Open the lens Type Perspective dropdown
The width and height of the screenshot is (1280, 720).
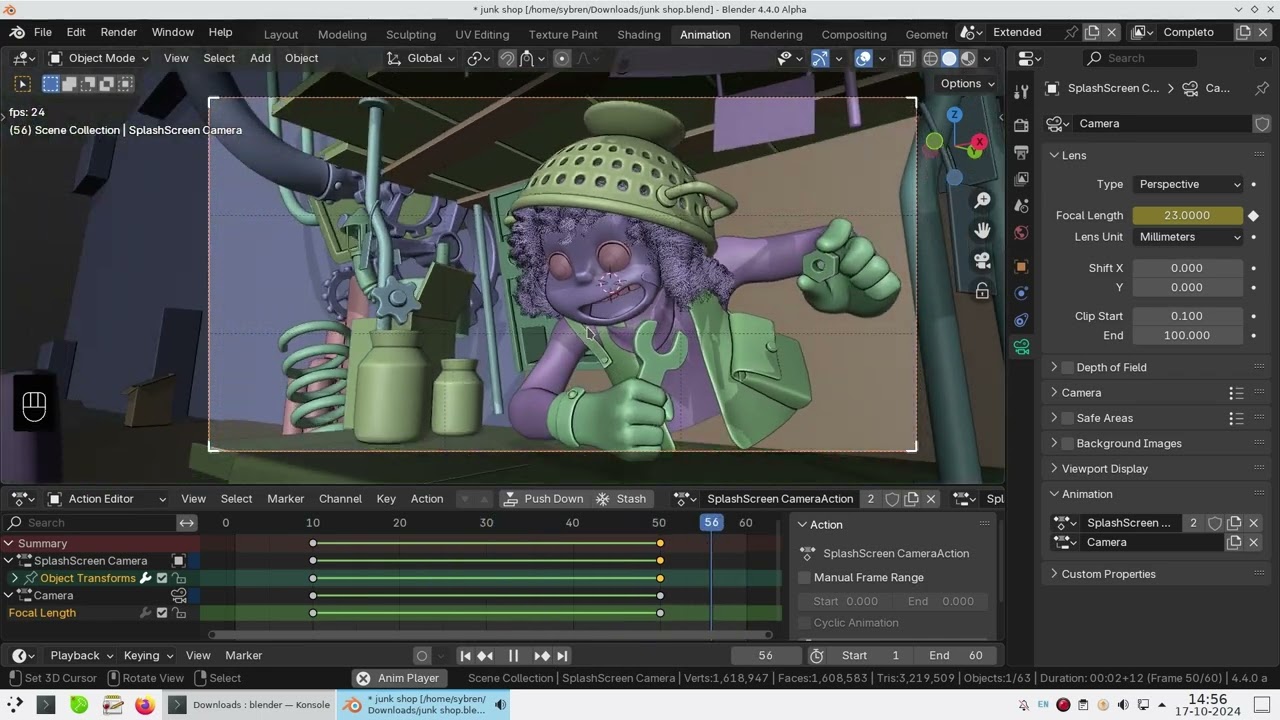pyautogui.click(x=1189, y=184)
